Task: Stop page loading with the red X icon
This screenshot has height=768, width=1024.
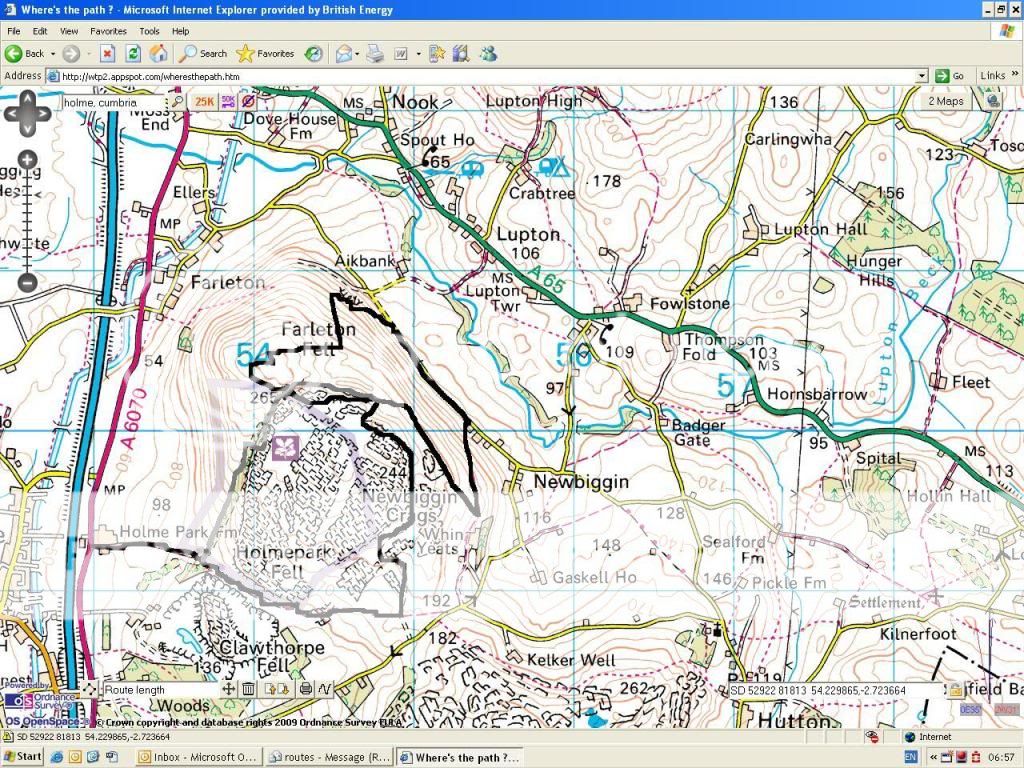Action: 108,54
